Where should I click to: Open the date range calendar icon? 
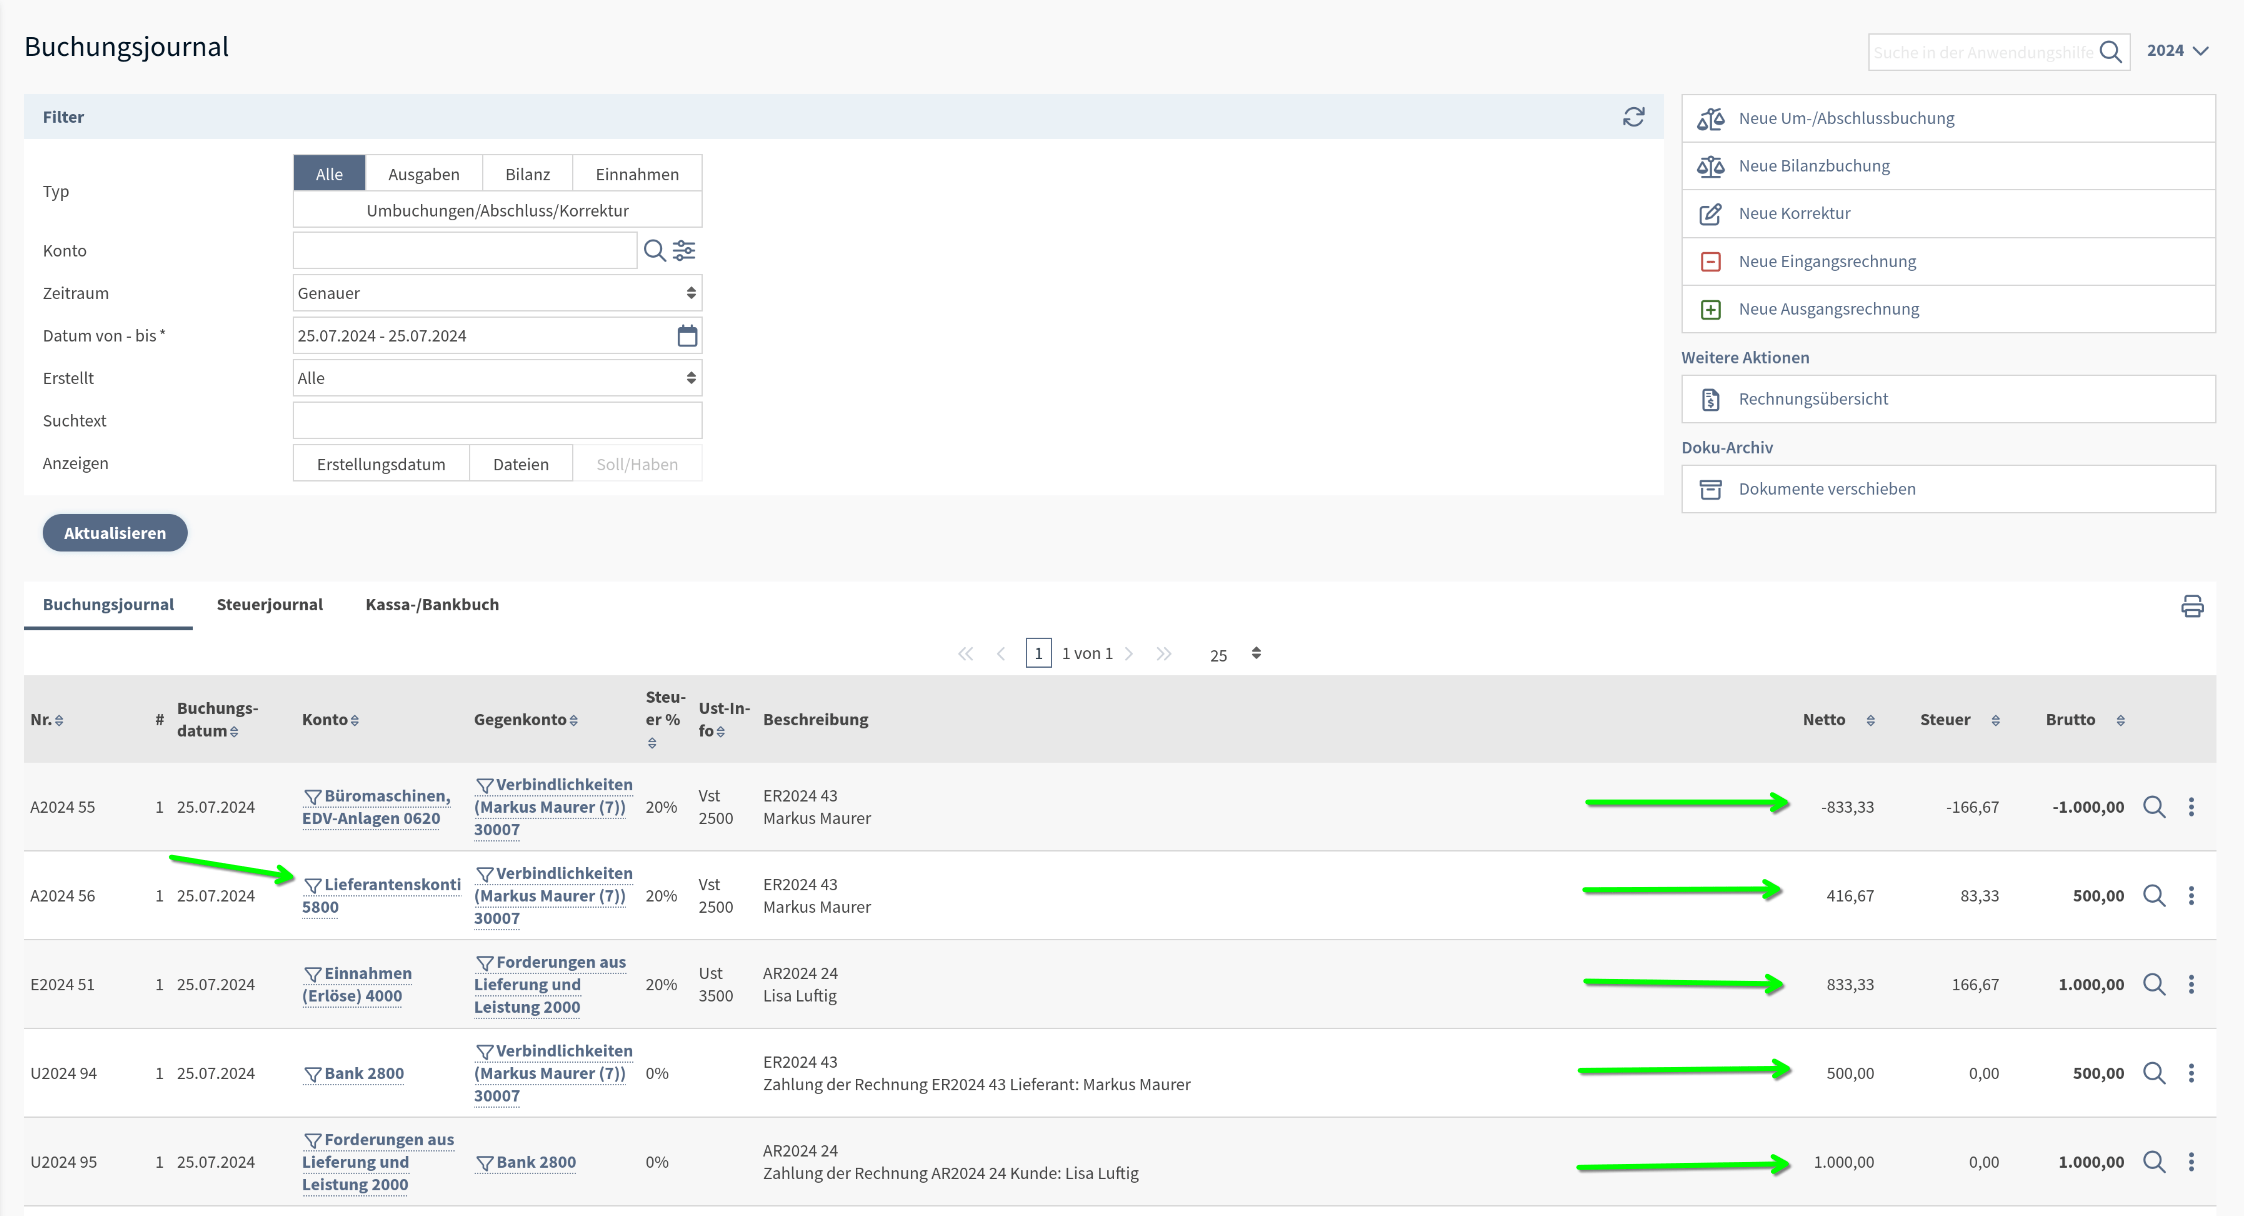click(x=687, y=336)
